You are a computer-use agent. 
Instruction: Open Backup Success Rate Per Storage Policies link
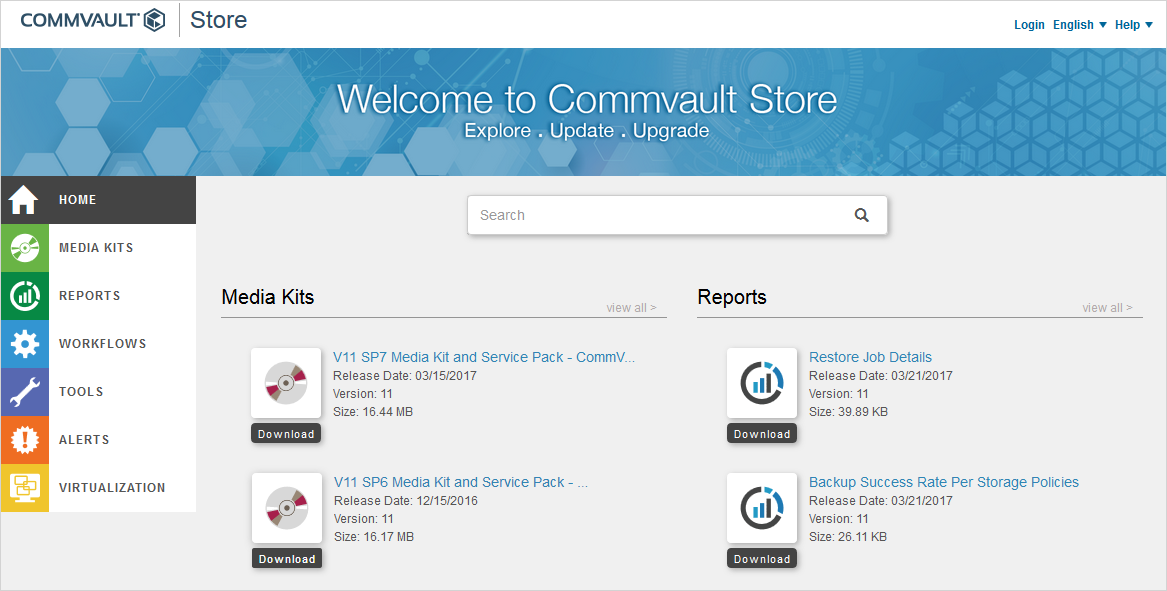(x=943, y=482)
